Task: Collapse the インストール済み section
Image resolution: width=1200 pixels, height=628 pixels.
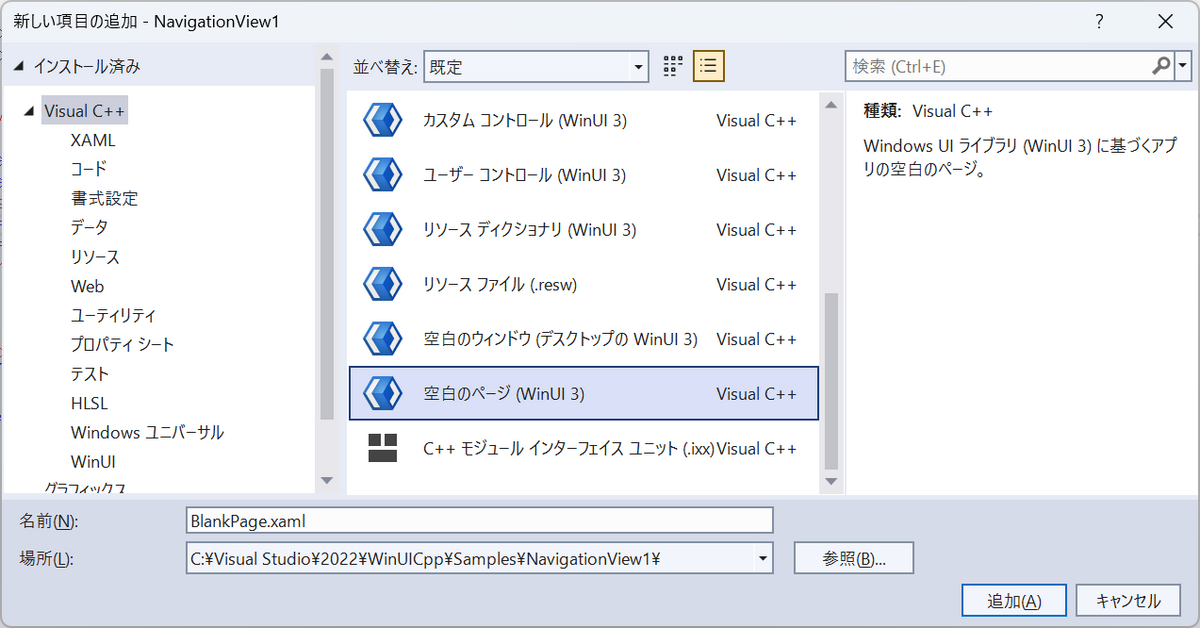Action: pos(17,67)
